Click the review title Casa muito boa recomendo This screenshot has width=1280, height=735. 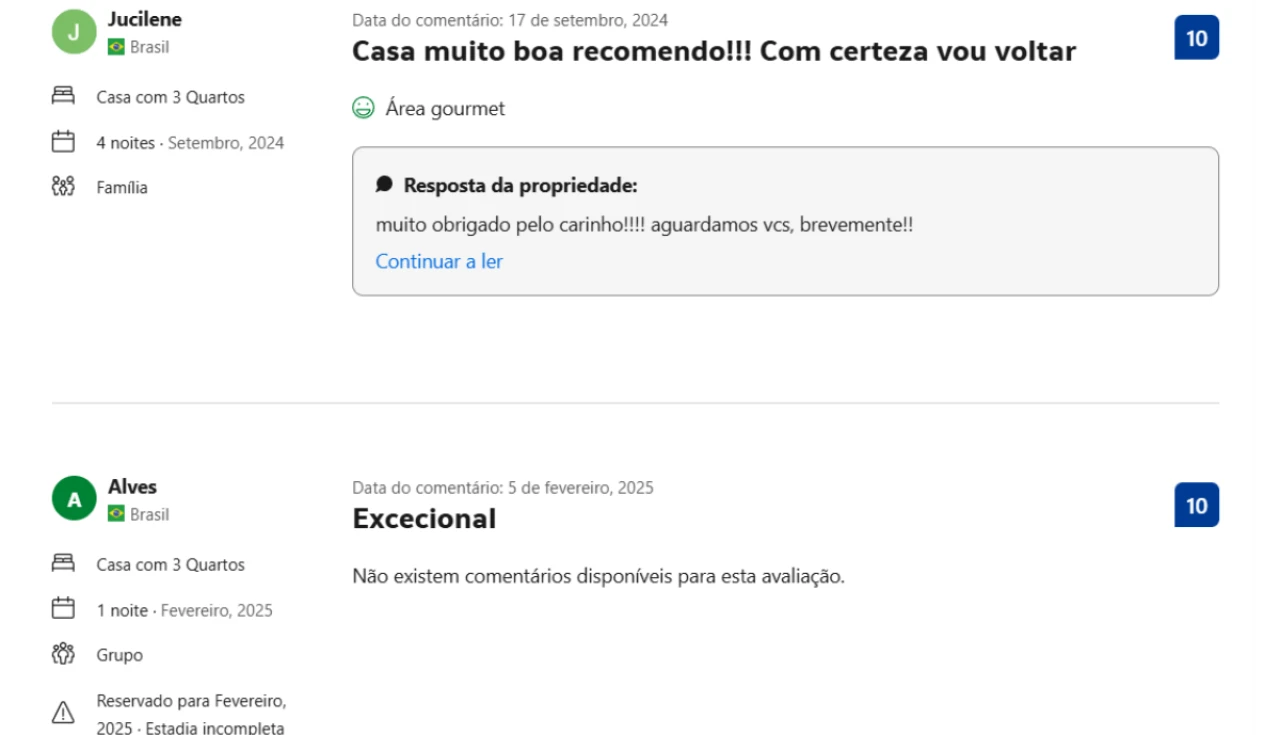point(713,51)
